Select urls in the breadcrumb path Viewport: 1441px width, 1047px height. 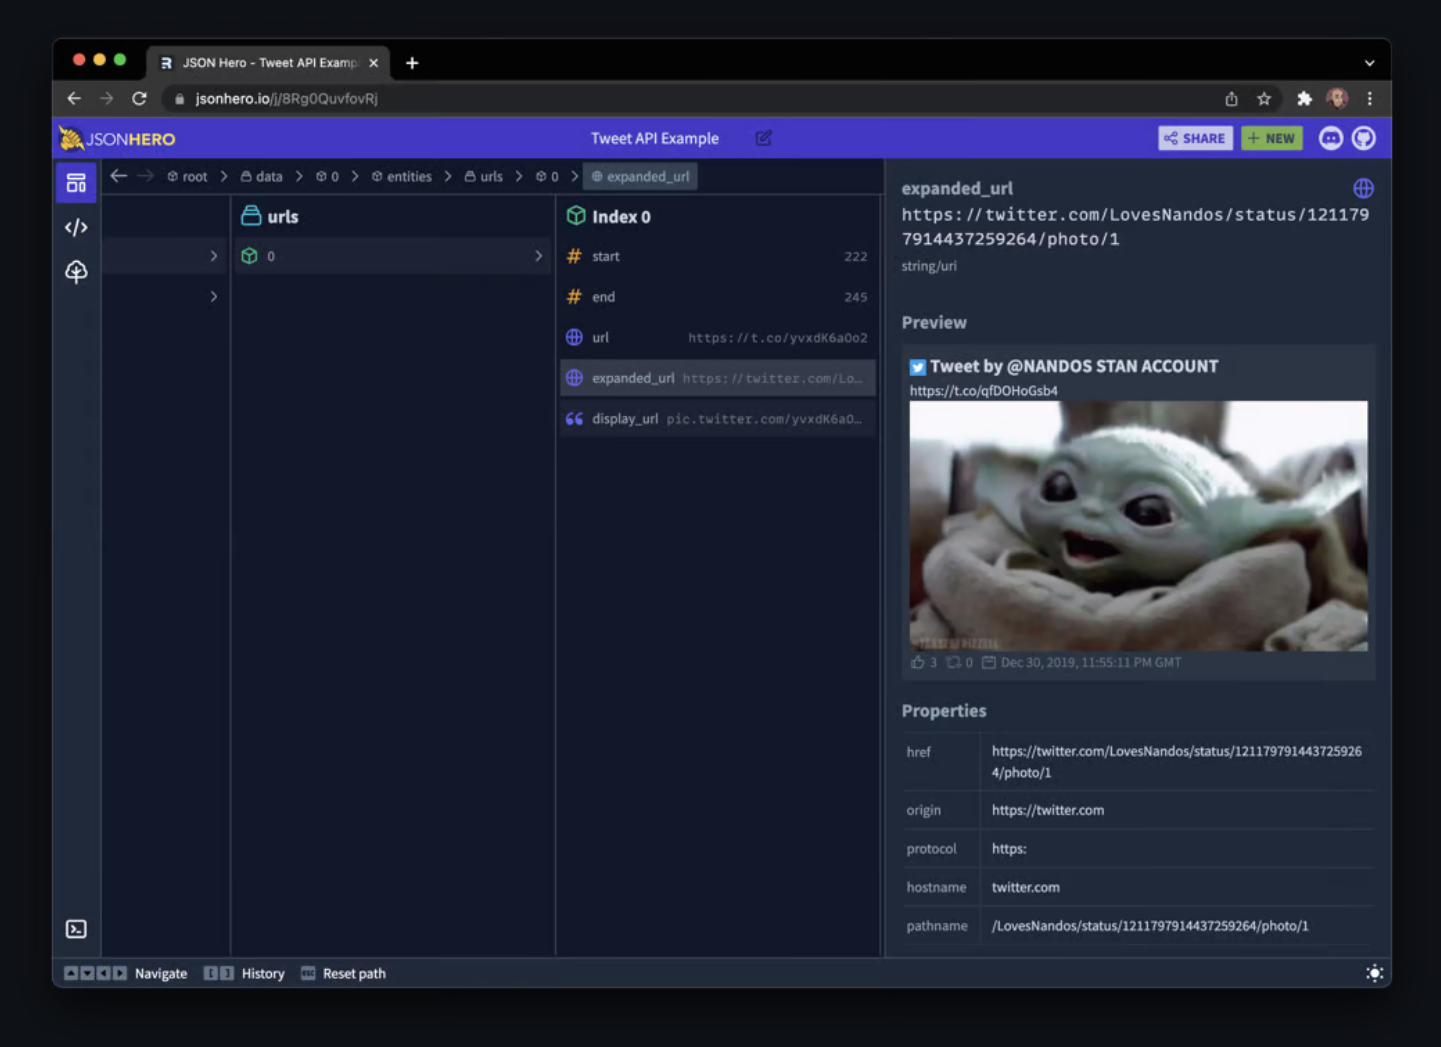(x=484, y=176)
